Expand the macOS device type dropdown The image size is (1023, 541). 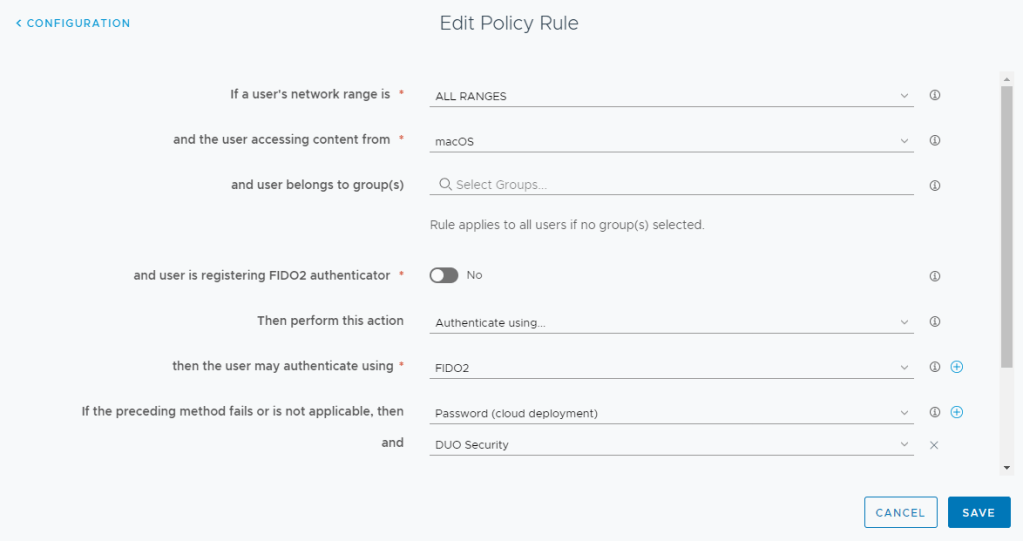click(671, 141)
